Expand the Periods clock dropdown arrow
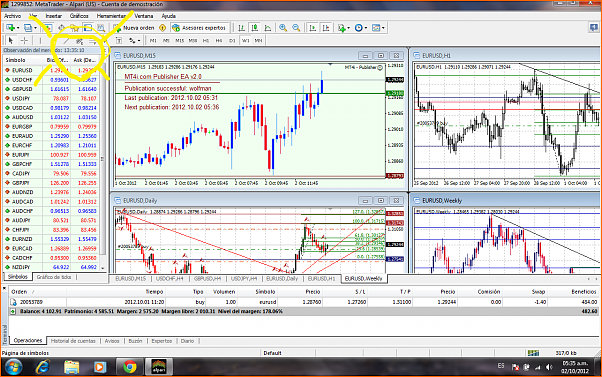The image size is (602, 377). pyautogui.click(x=366, y=28)
